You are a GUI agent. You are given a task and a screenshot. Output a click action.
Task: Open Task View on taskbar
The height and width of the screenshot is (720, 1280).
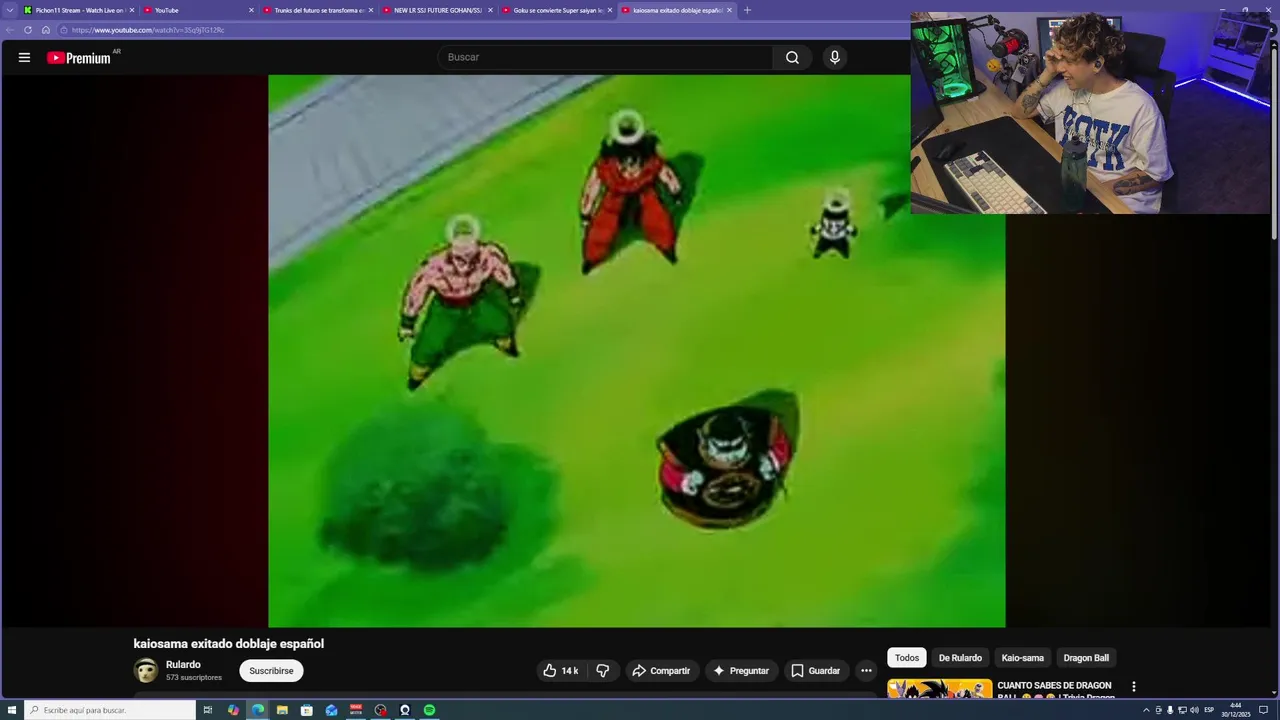point(208,710)
